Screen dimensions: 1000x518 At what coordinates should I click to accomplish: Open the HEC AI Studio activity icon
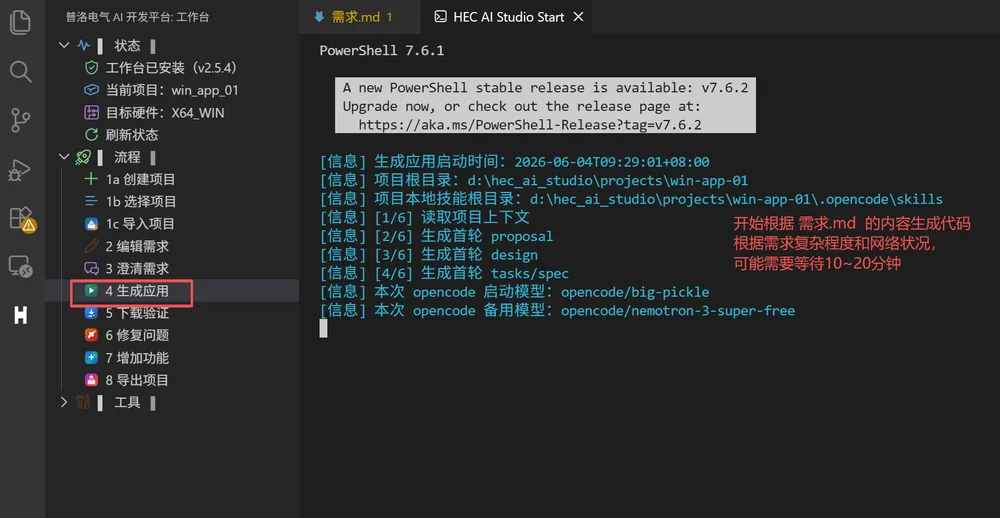point(20,314)
